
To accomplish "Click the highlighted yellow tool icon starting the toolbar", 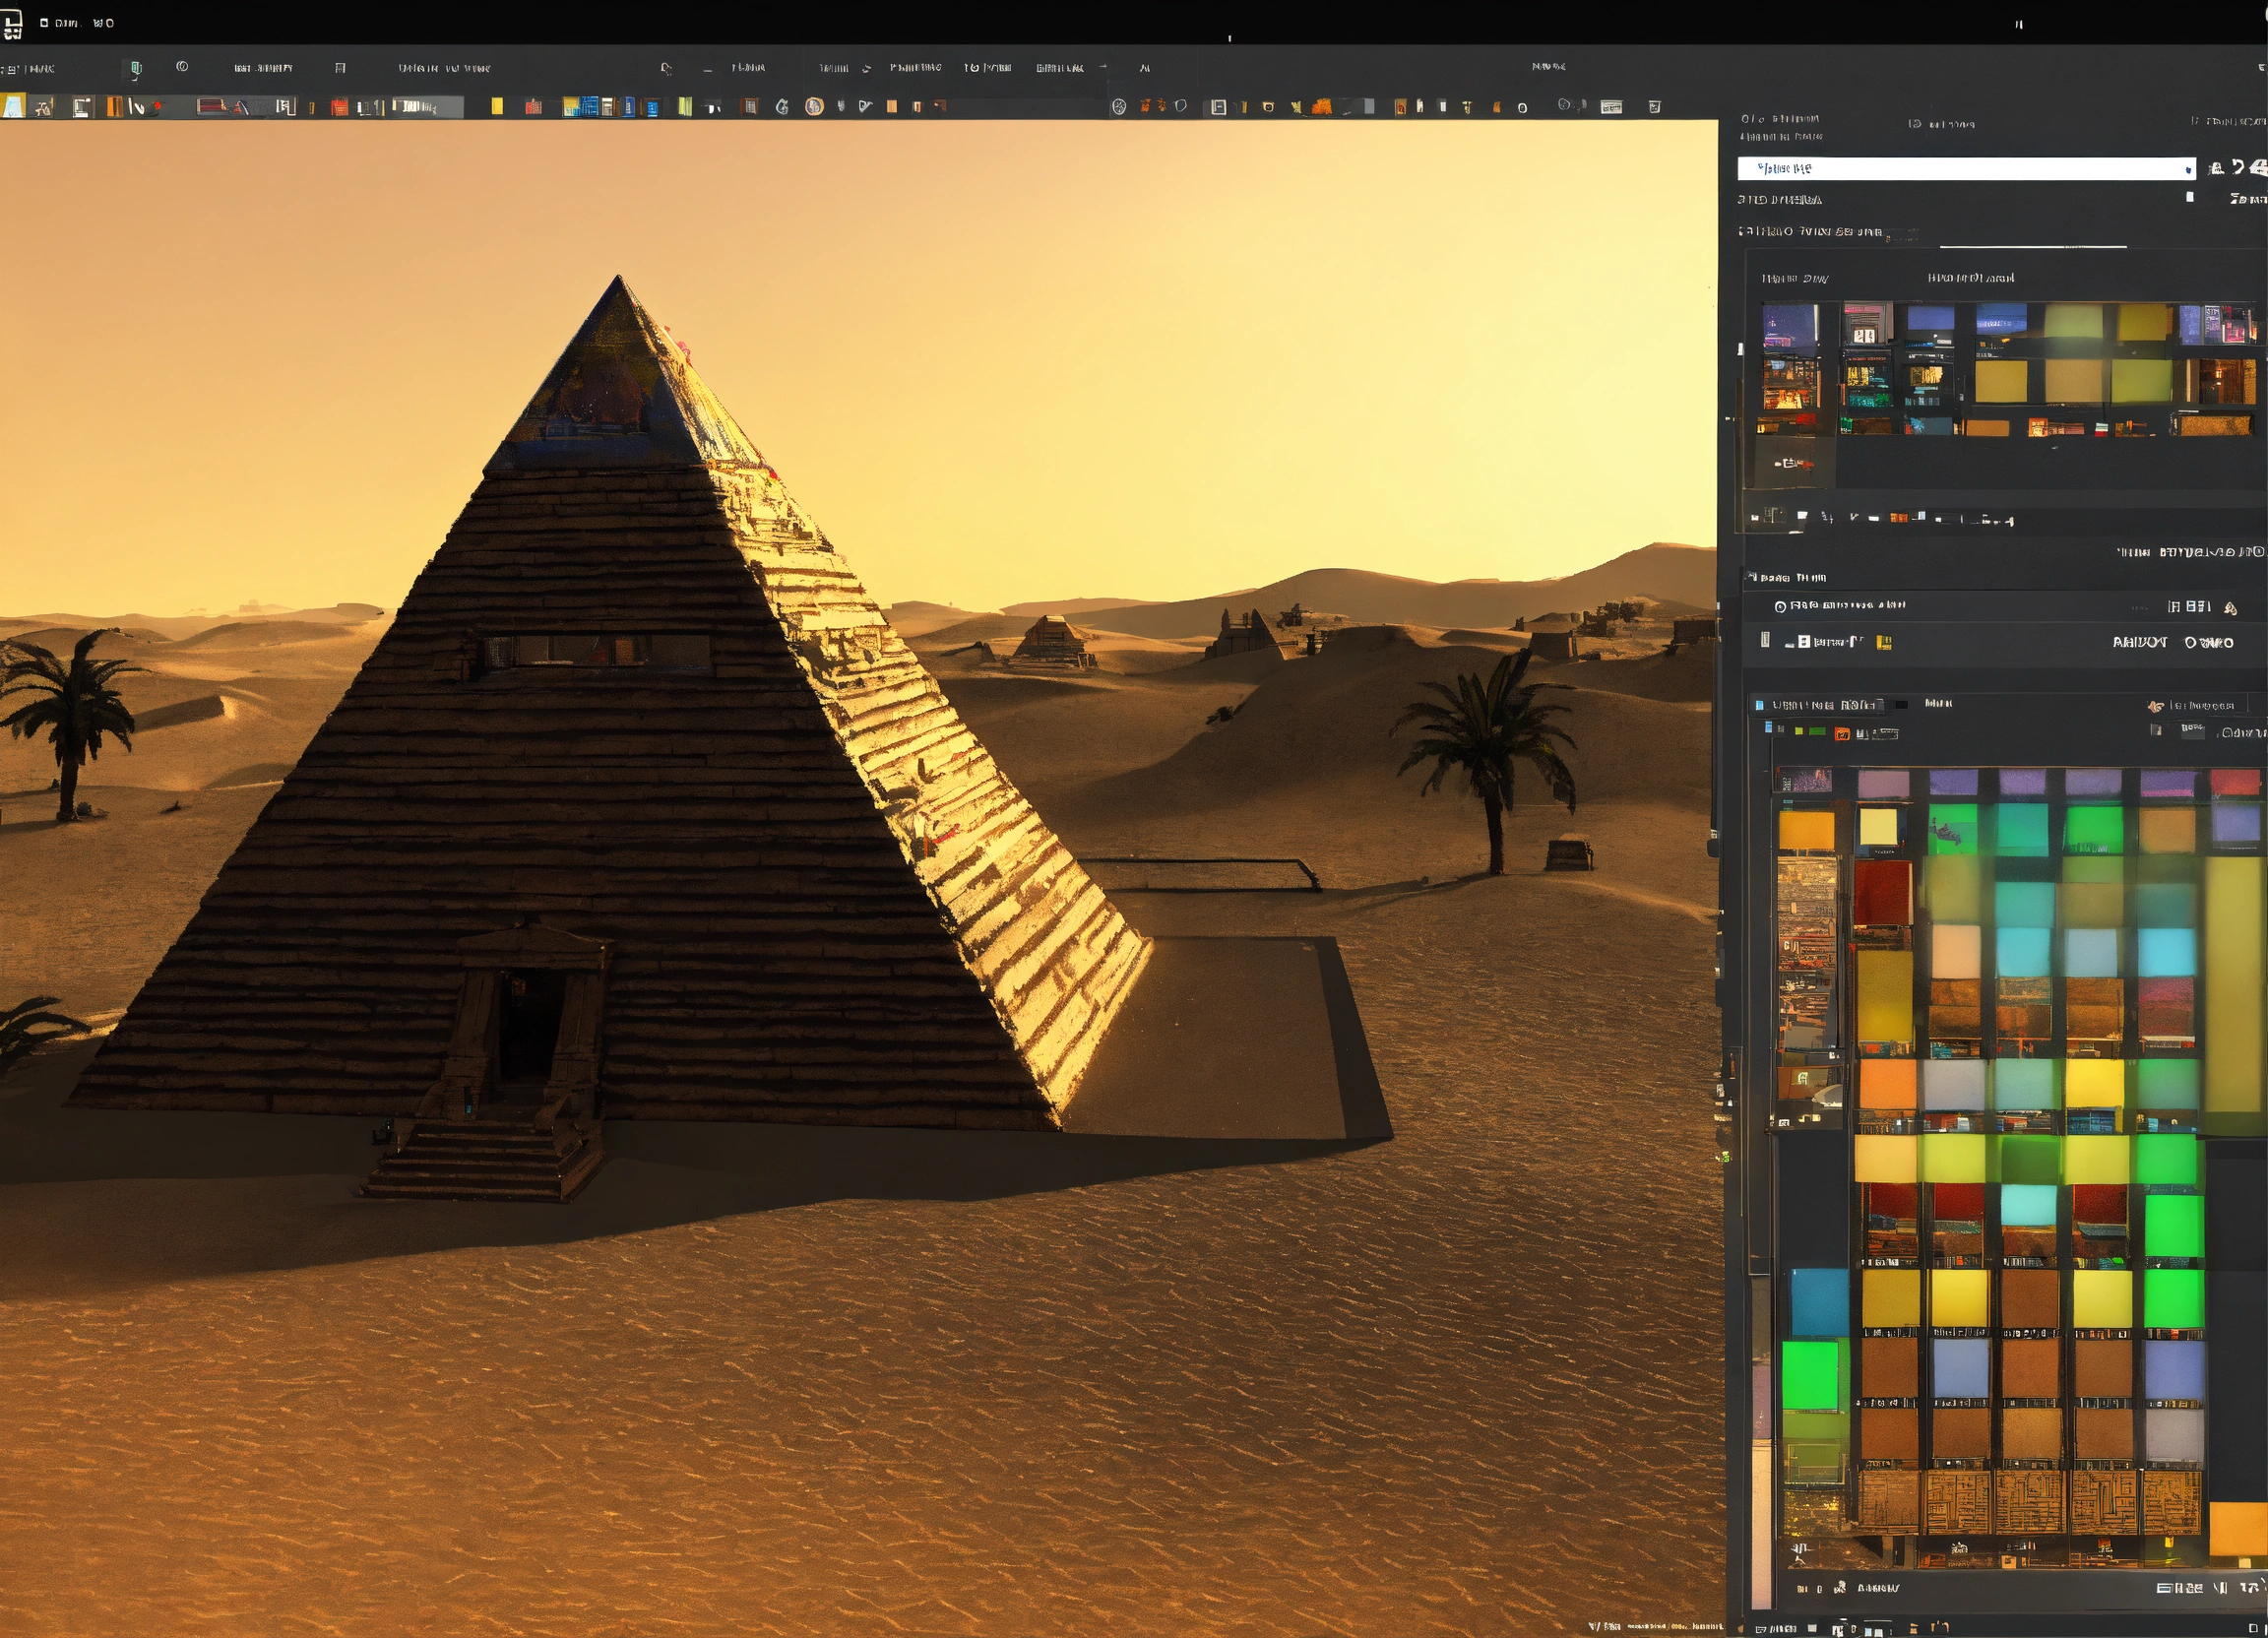I will click(13, 106).
